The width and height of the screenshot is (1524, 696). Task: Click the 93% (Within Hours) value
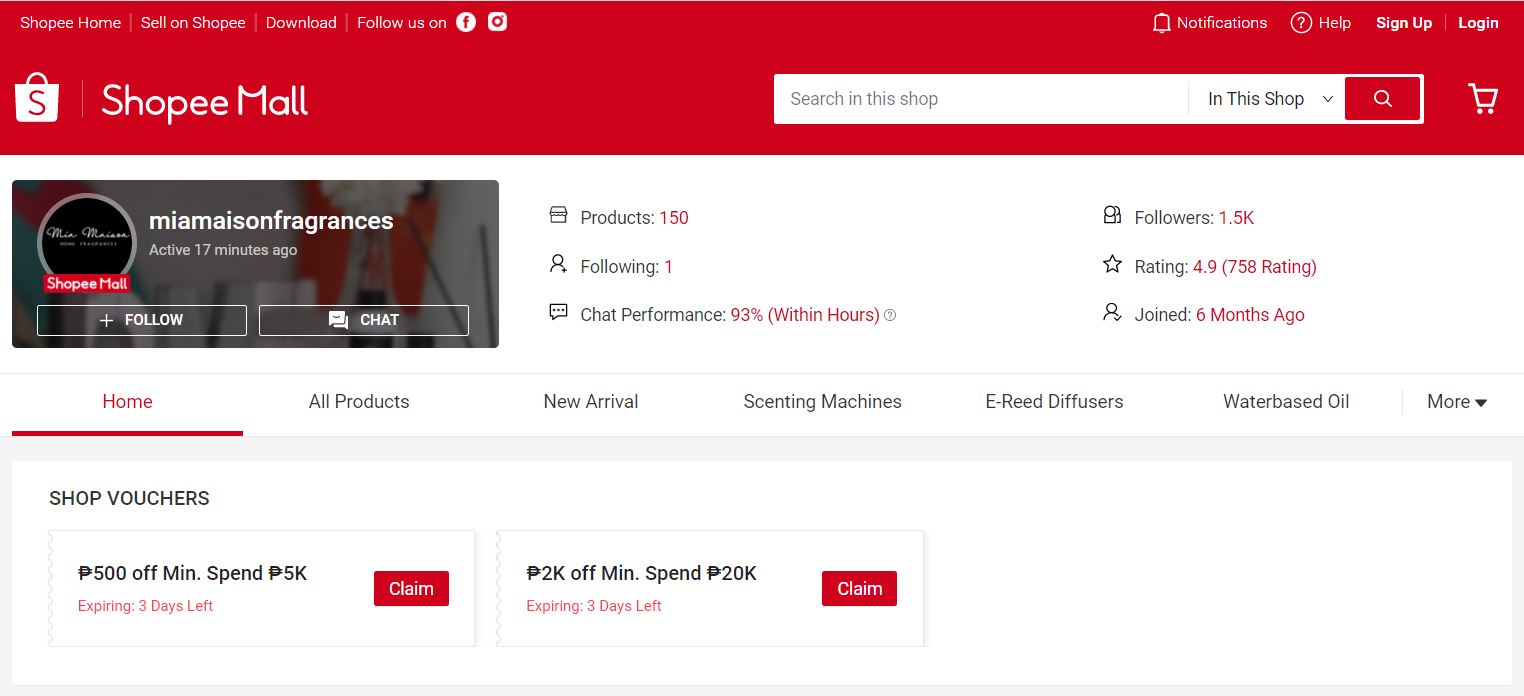[x=805, y=315]
